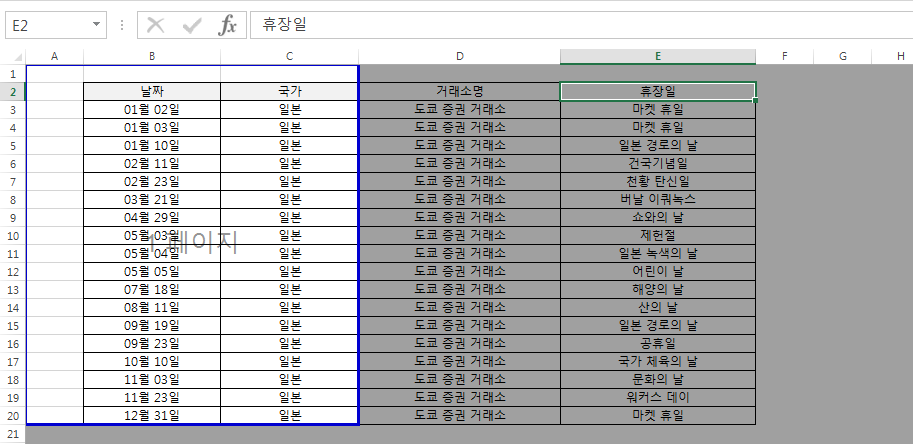Select the cell 03월 21일
913x444 pixels.
coord(152,200)
